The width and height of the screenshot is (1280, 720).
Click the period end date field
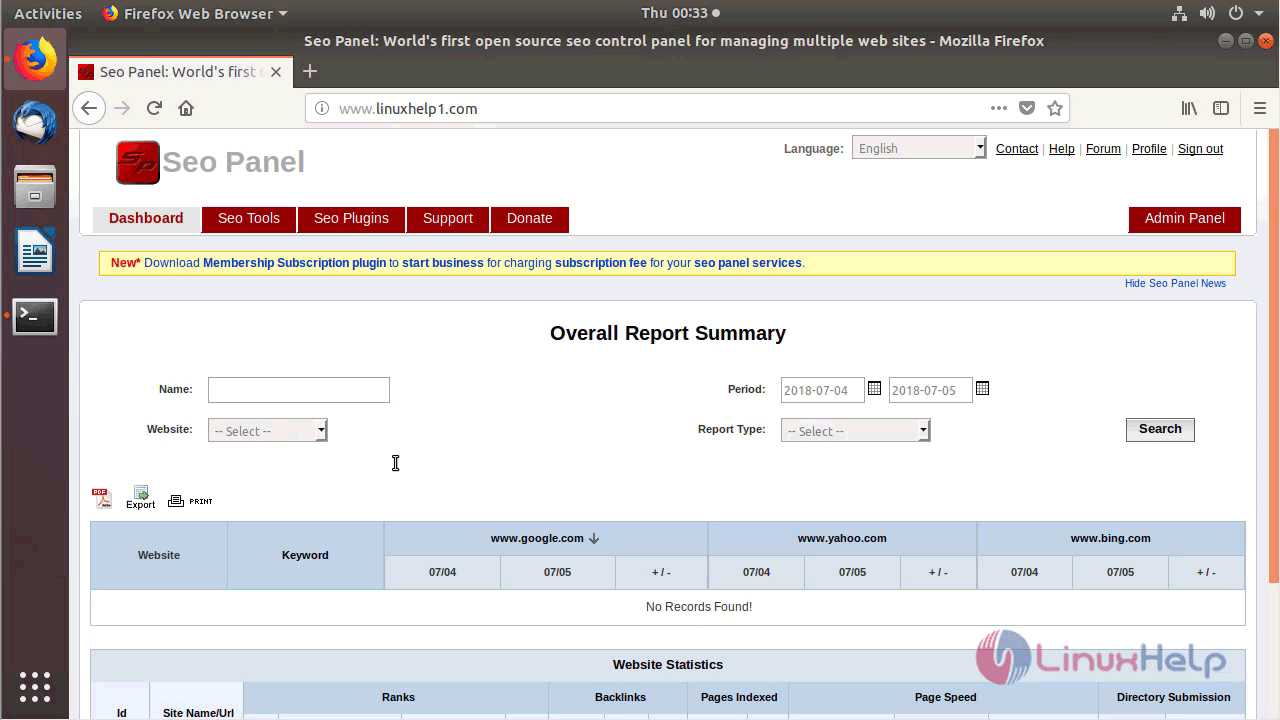931,390
